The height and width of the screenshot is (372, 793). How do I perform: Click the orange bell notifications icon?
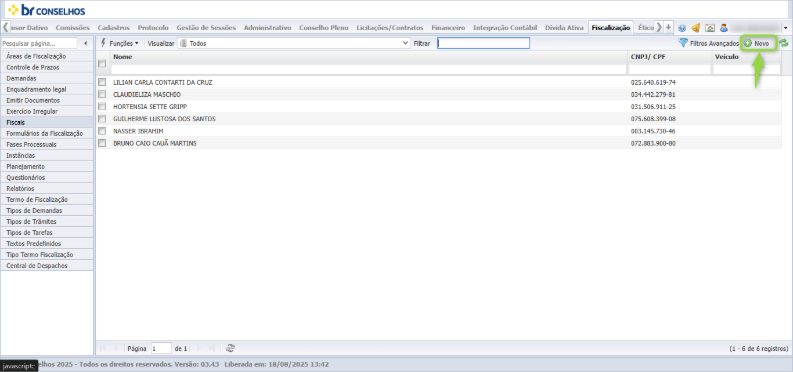click(696, 28)
